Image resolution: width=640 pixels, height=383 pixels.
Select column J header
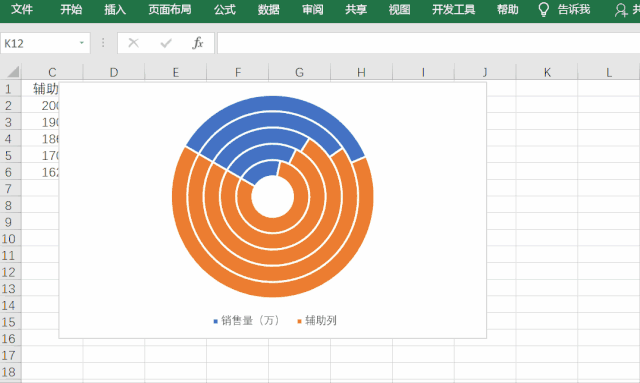[x=485, y=72]
